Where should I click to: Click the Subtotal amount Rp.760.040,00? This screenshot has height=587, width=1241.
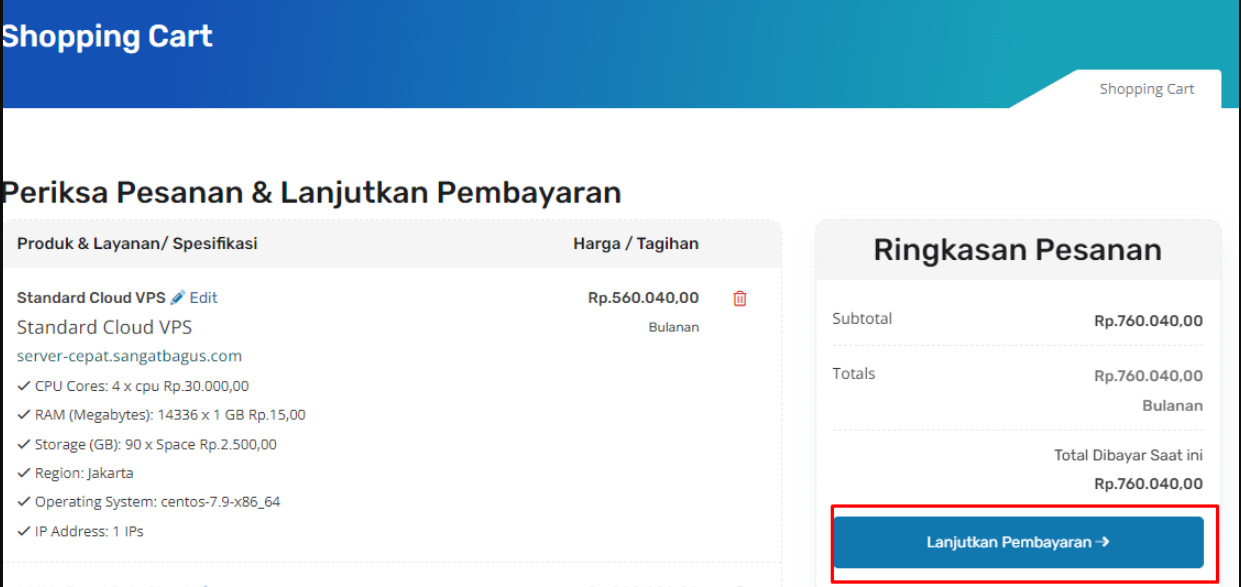[1148, 321]
